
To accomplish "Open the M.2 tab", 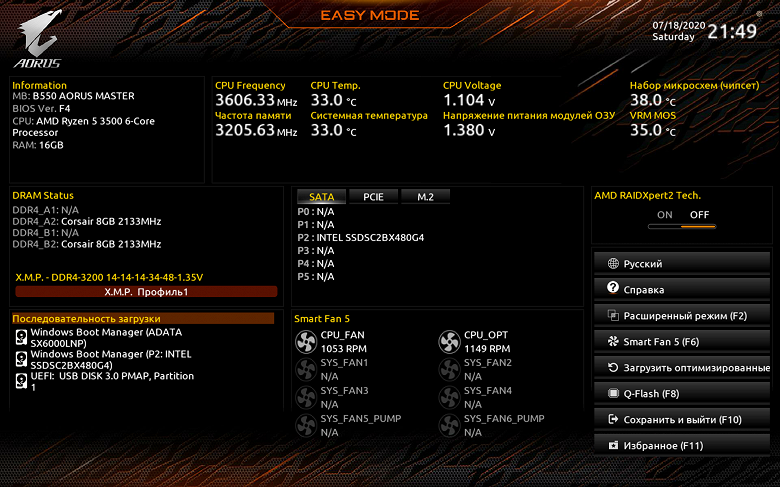I will (x=425, y=196).
